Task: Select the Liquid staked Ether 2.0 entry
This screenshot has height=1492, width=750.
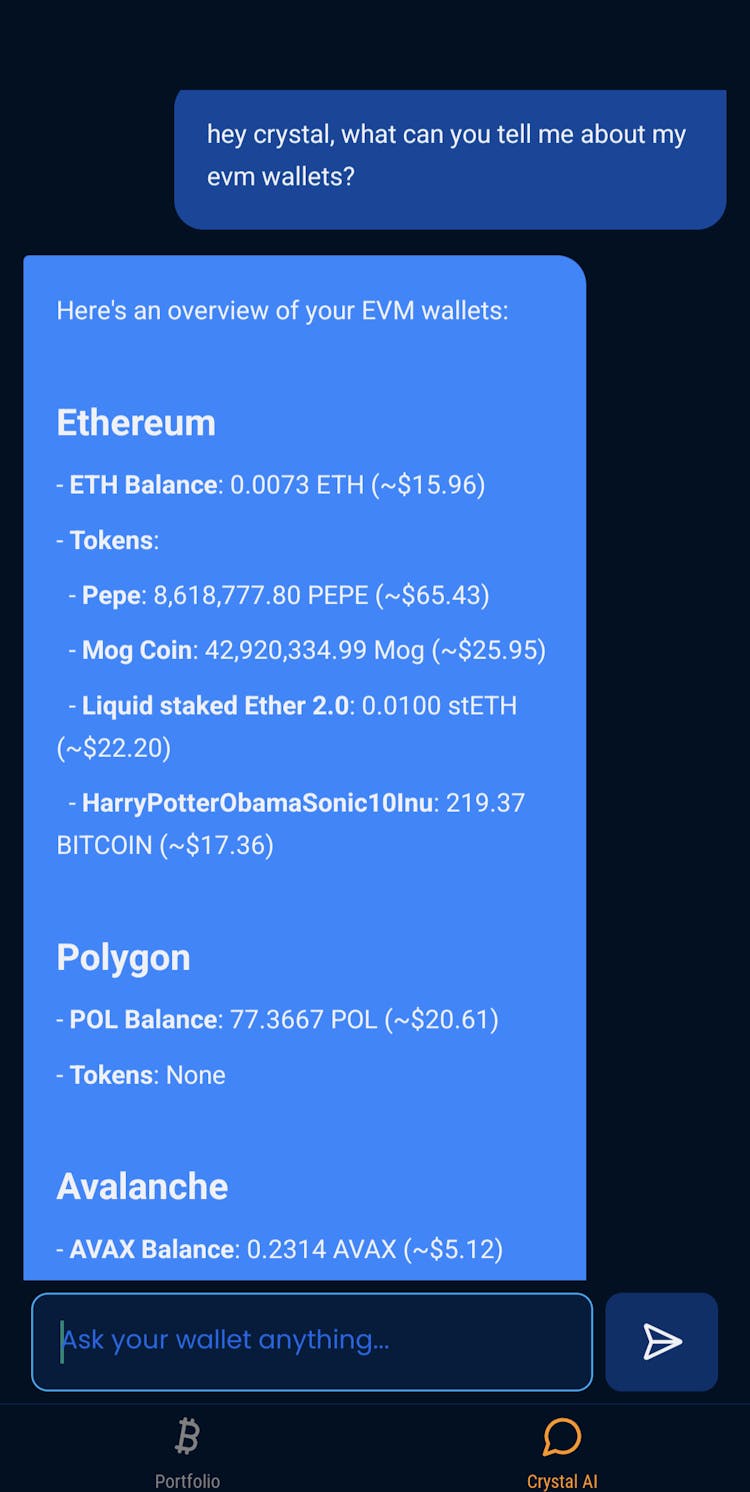Action: point(287,726)
